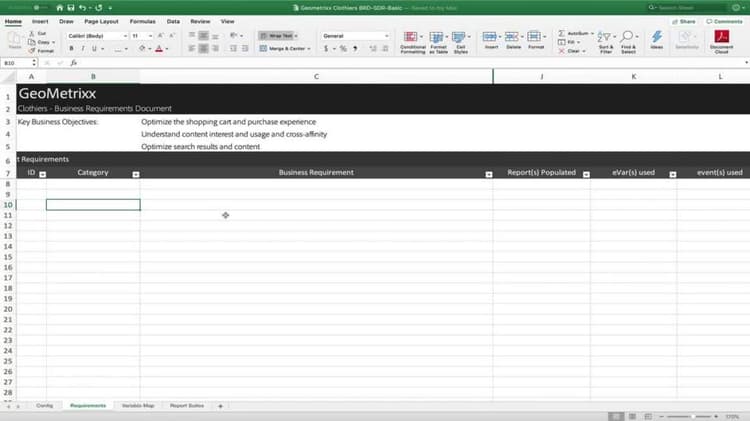This screenshot has height=421, width=750.
Task: Click the increase indent icon
Action: pyautogui.click(x=245, y=48)
